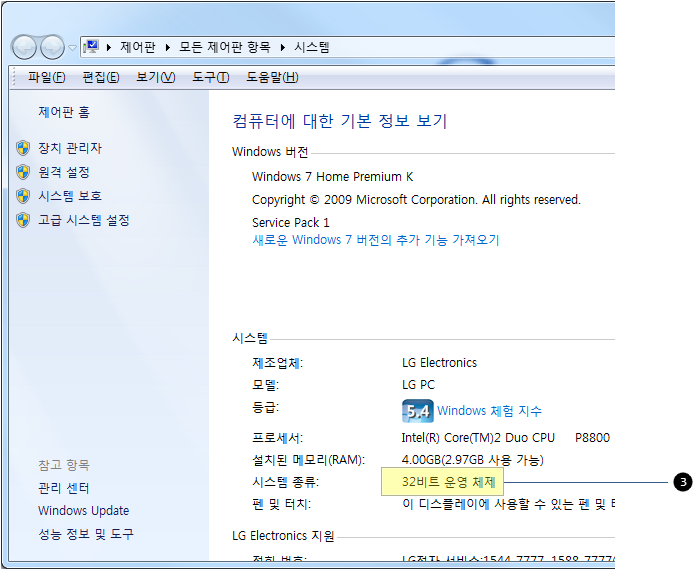The height and width of the screenshot is (570, 694).
Task: Click 제어판 in the breadcrumb path
Action: pyautogui.click(x=138, y=47)
